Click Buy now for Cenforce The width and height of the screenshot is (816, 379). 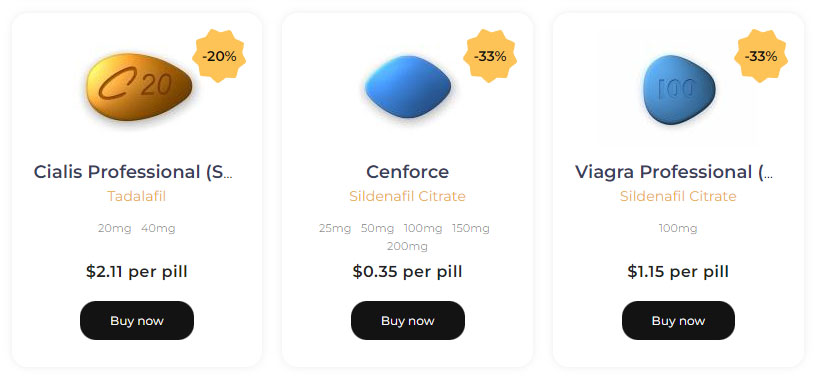tap(407, 321)
